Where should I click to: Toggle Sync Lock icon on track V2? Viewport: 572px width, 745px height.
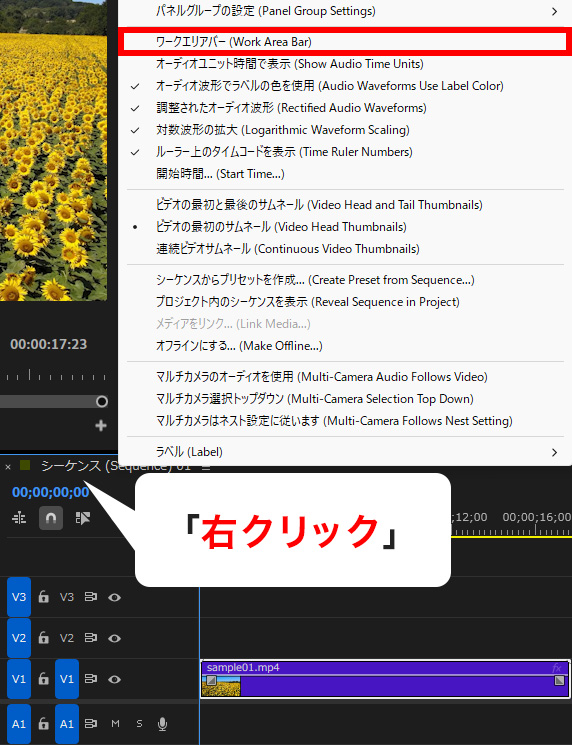click(91, 638)
